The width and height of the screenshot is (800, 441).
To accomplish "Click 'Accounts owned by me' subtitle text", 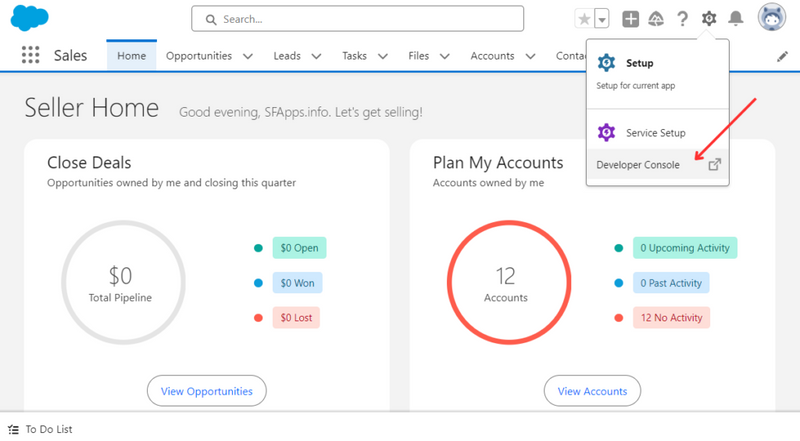I will coord(488,183).
